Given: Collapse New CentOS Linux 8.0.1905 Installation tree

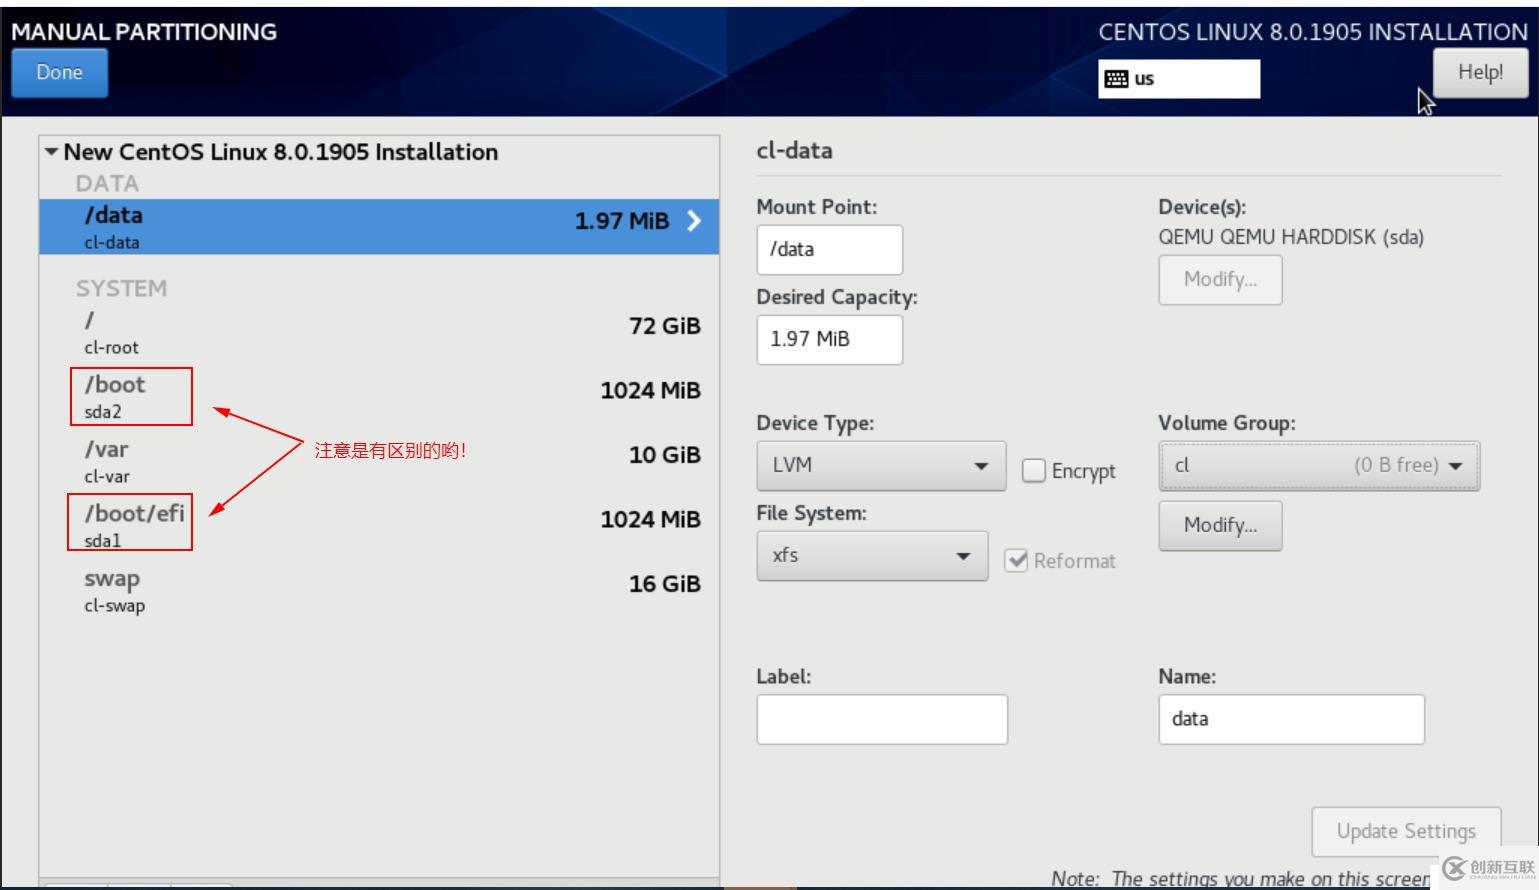Looking at the screenshot, I should point(51,152).
